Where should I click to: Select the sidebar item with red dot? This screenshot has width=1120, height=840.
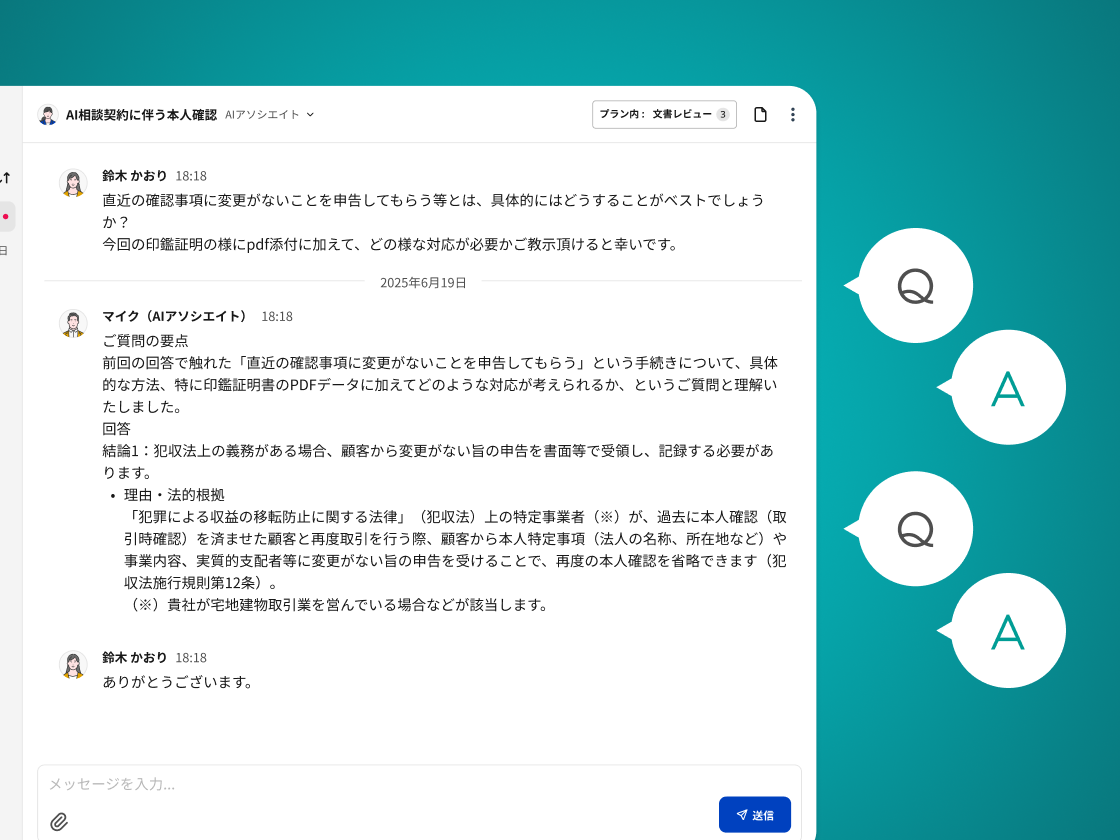[6, 216]
